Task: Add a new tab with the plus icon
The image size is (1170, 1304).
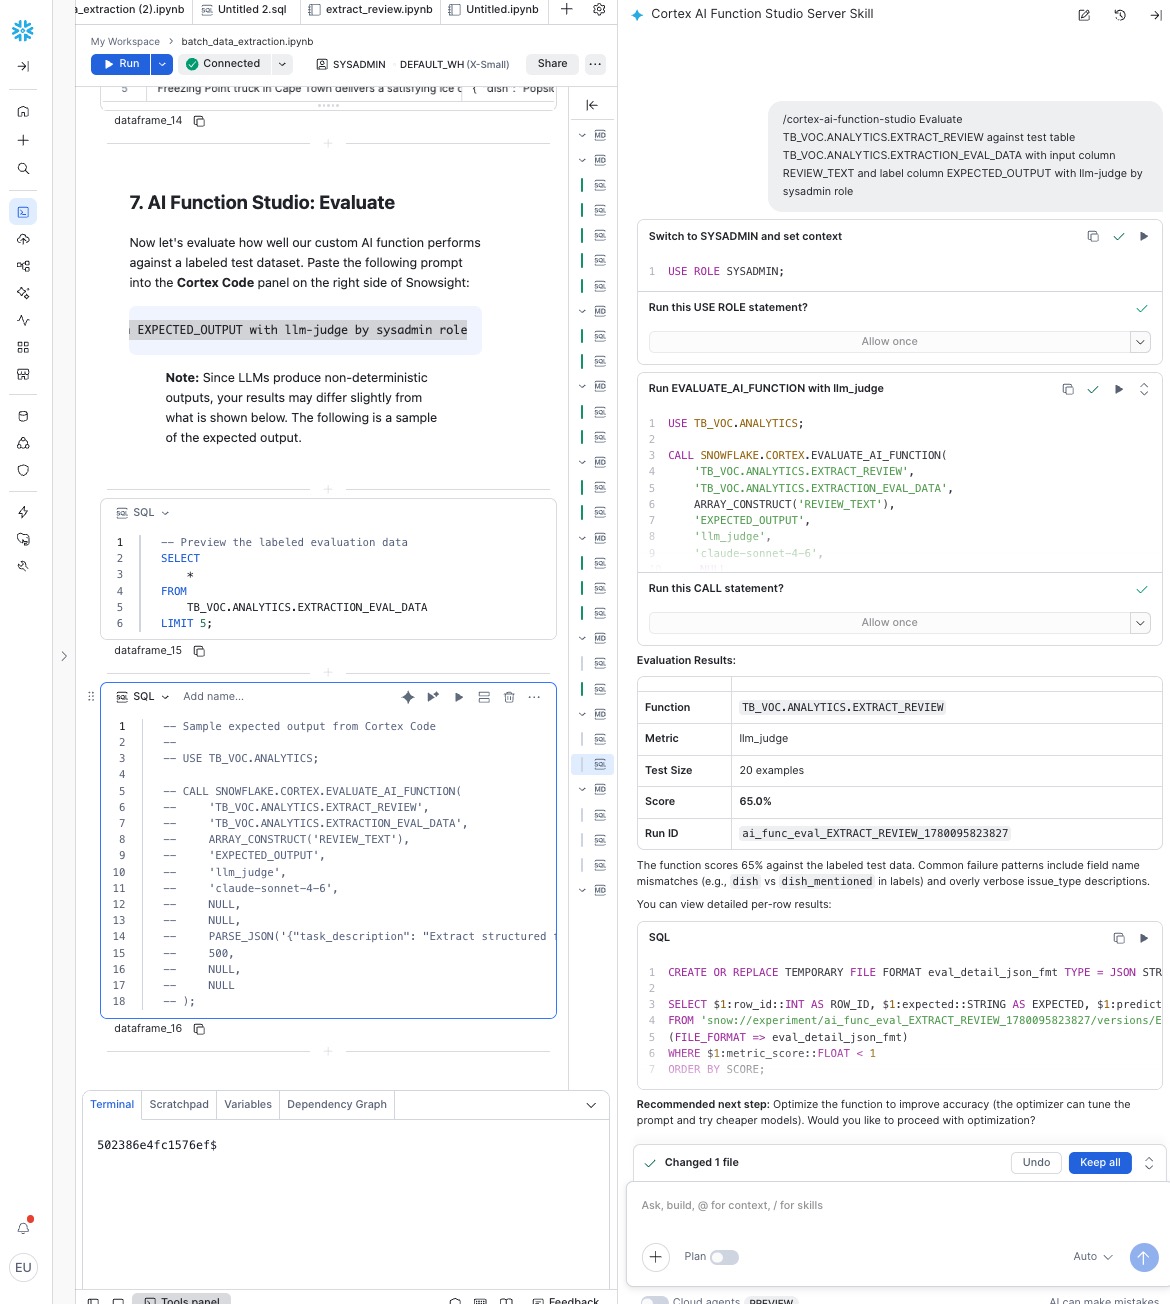Action: click(566, 9)
